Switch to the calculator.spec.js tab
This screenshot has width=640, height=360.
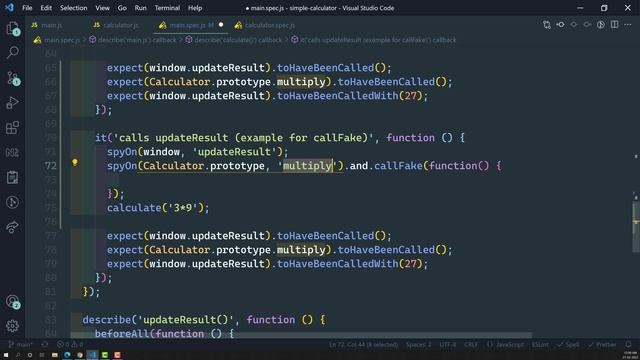[269, 25]
